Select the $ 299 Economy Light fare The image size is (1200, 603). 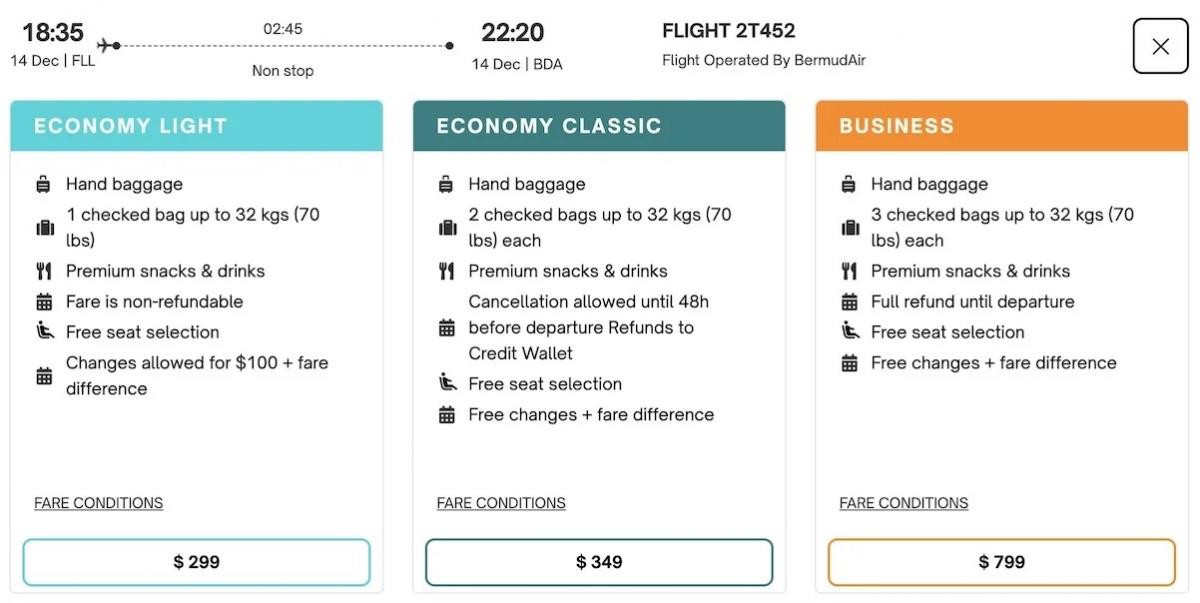(197, 562)
